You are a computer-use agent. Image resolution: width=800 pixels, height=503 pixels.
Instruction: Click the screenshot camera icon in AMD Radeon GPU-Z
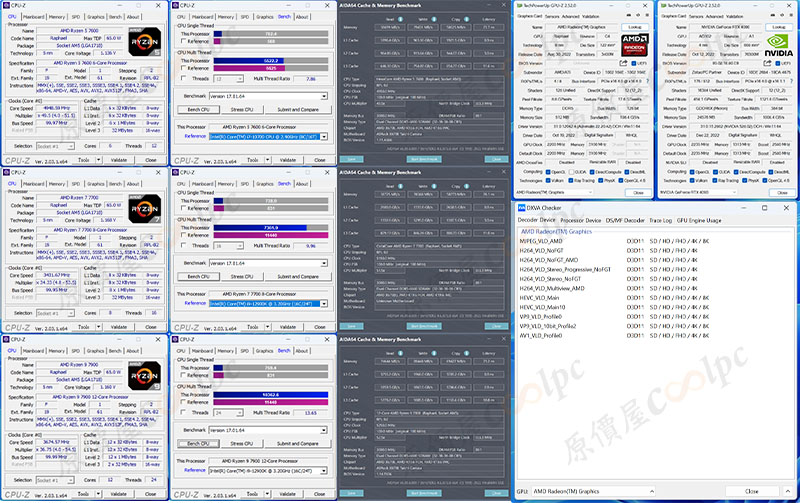(629, 16)
